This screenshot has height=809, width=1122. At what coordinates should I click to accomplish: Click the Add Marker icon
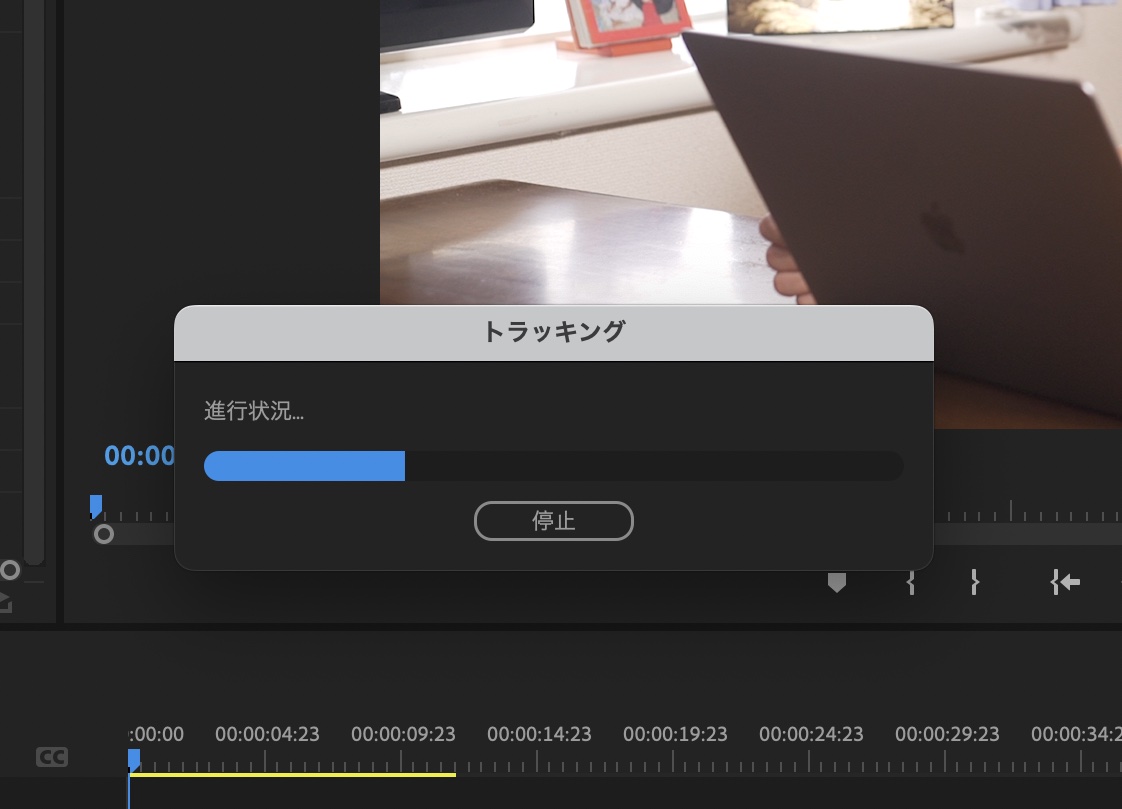point(836,582)
